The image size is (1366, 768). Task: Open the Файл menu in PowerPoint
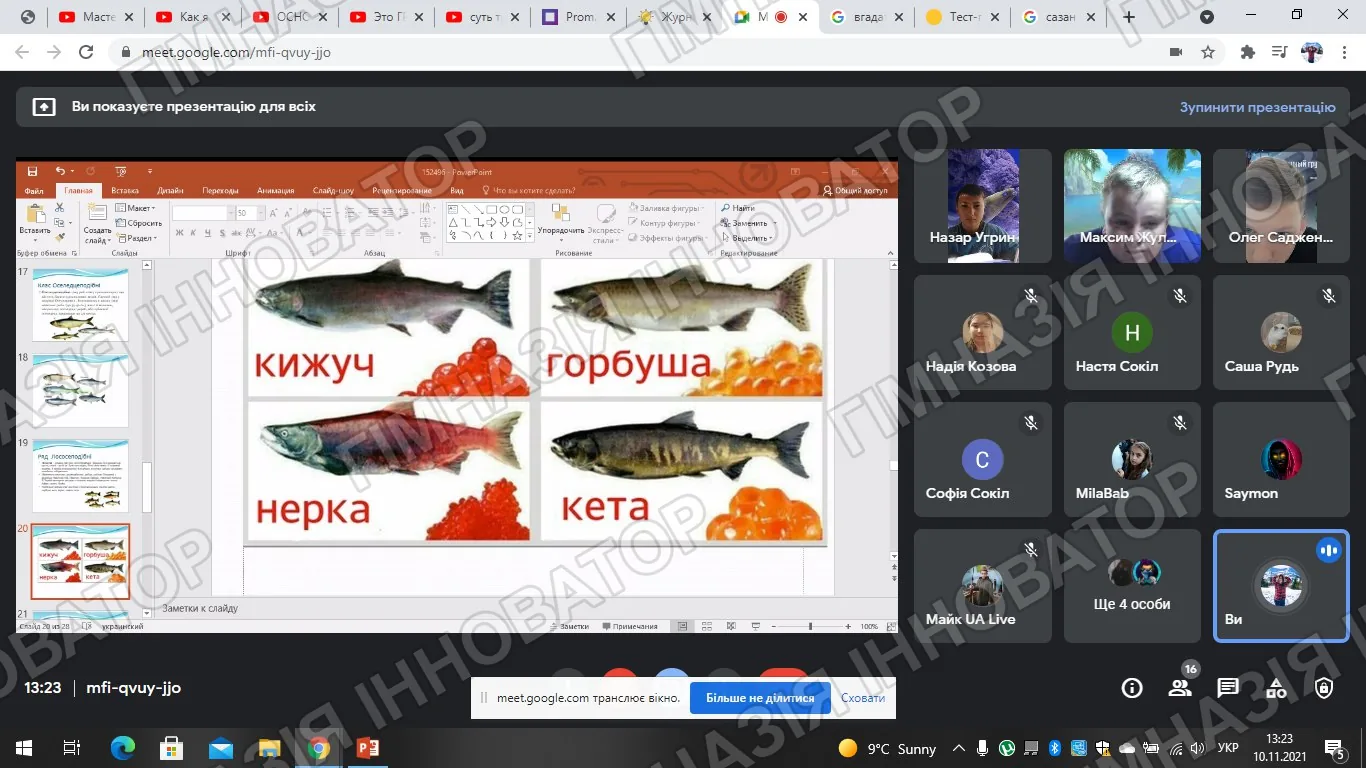click(34, 190)
